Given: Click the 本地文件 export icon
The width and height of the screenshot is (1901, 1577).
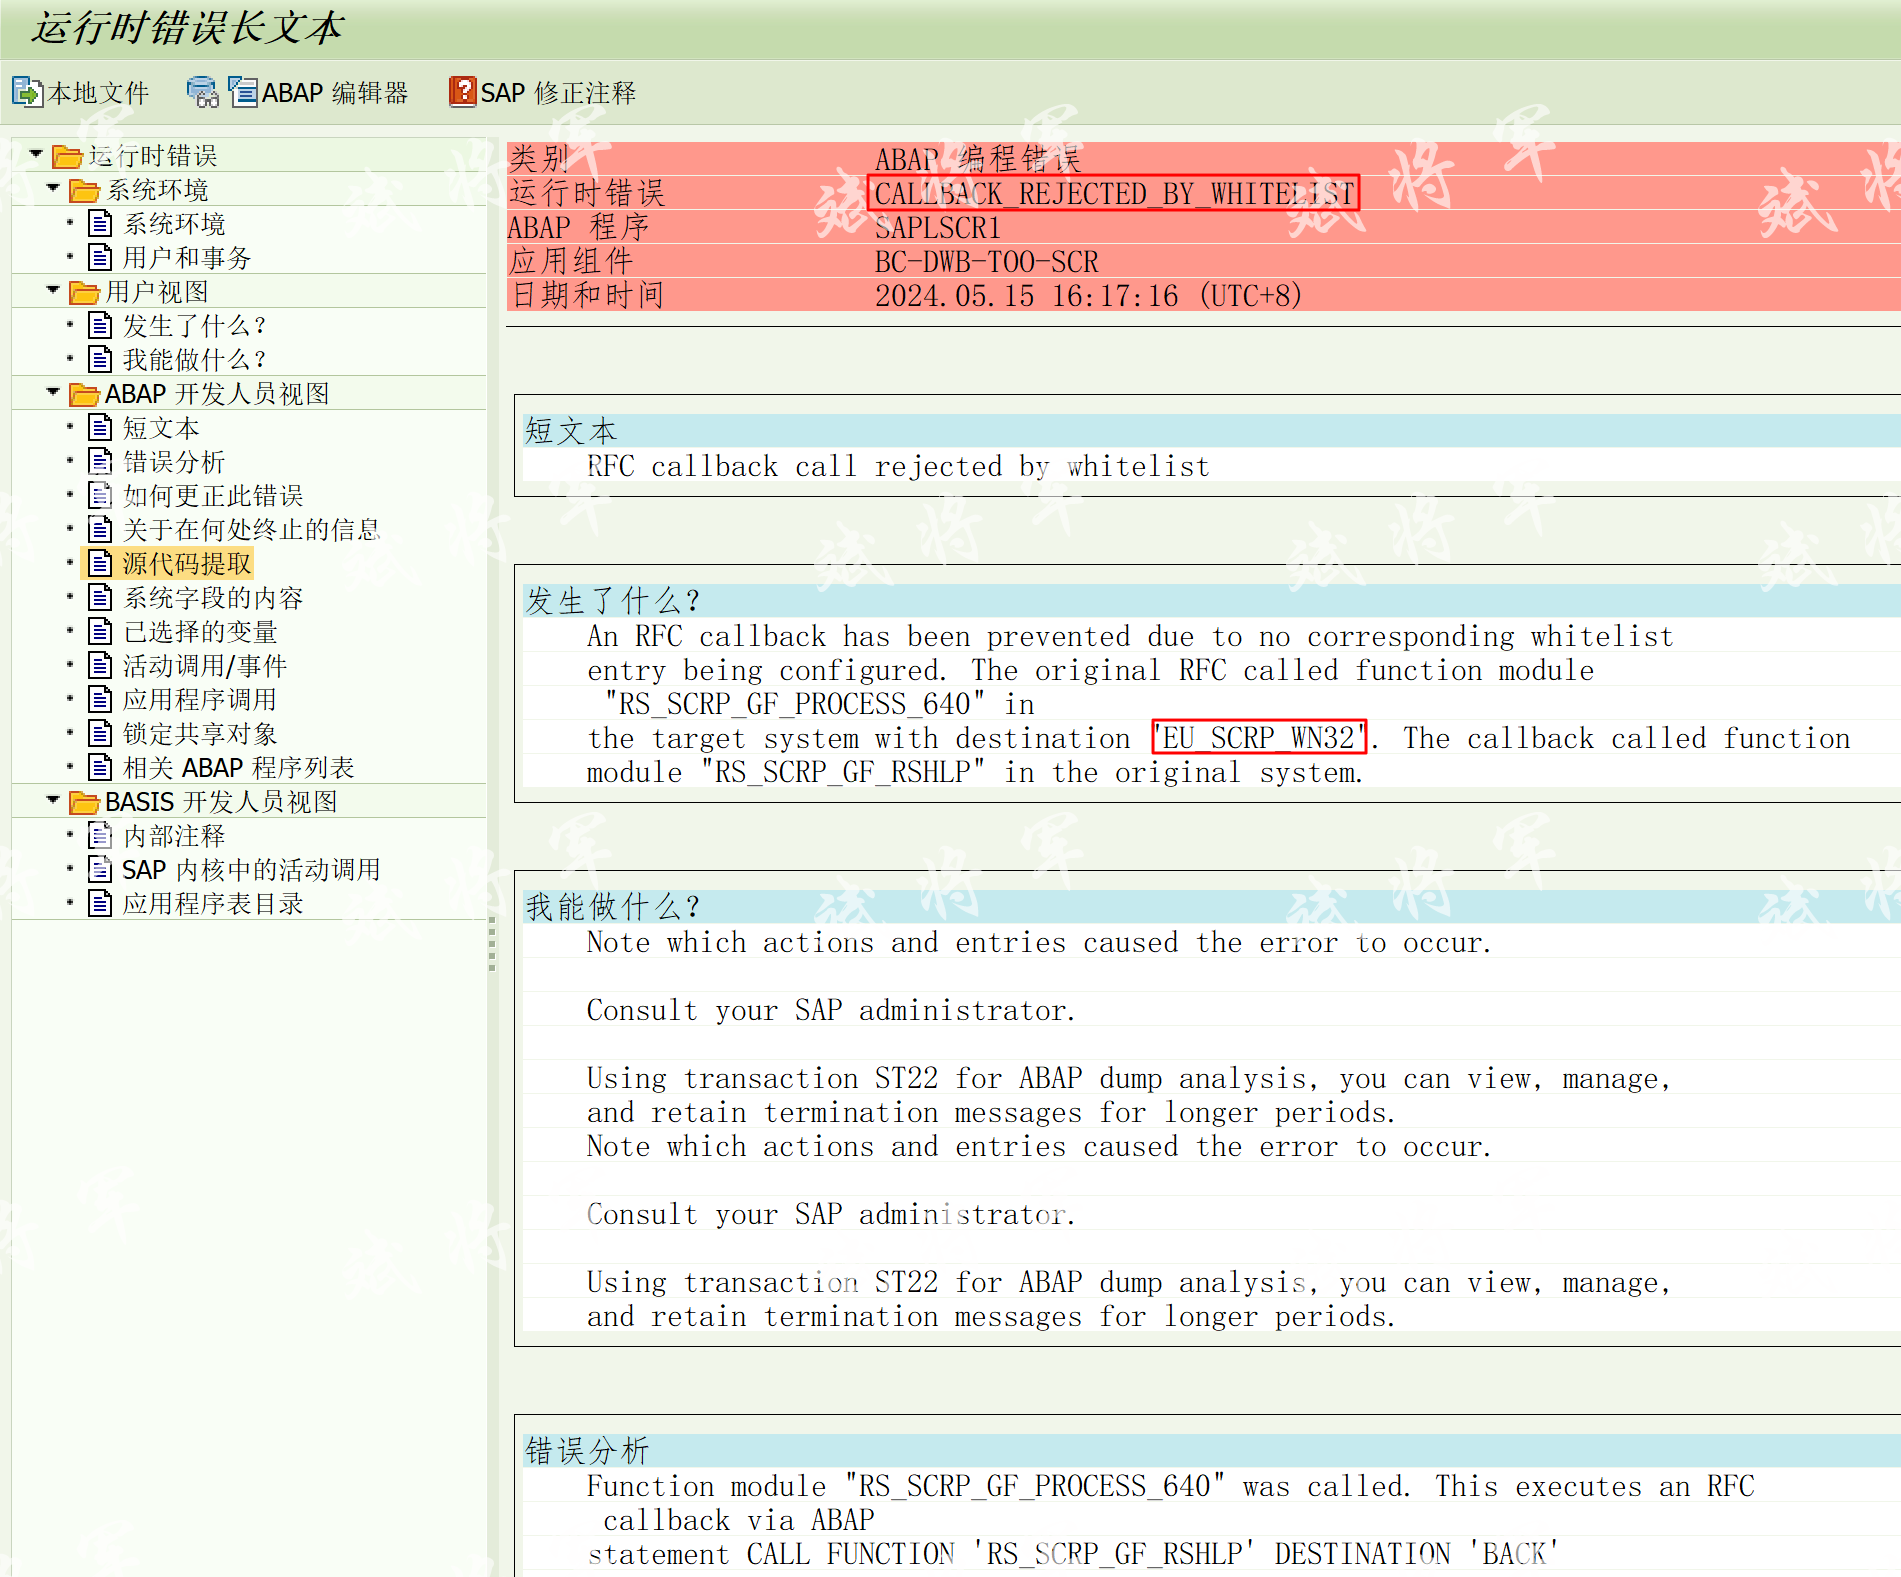Looking at the screenshot, I should 27,92.
